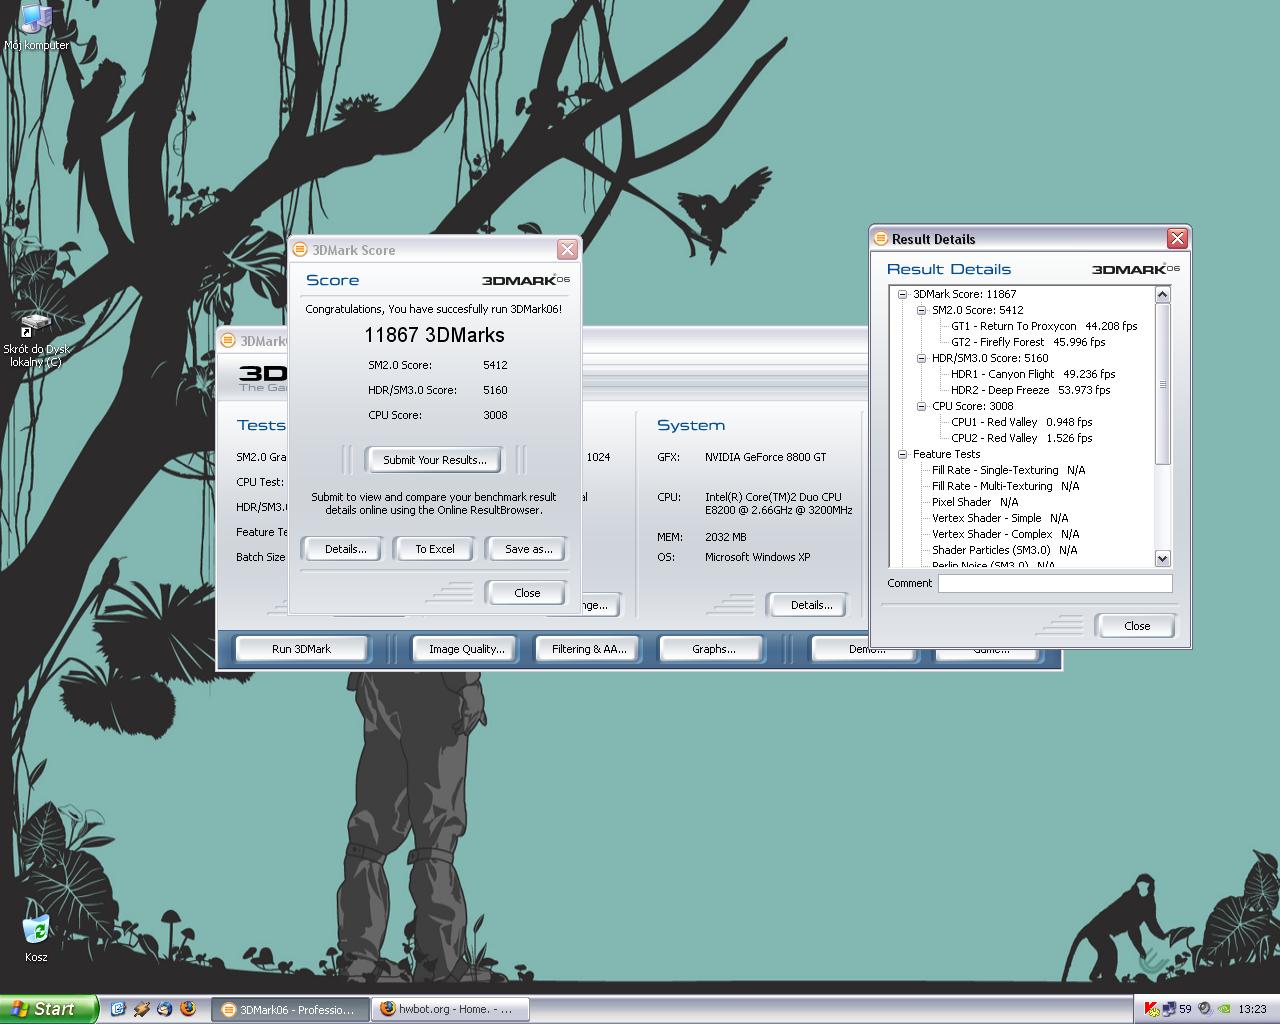1280x1024 pixels.
Task: Export results with To Excel button
Action: coord(435,549)
